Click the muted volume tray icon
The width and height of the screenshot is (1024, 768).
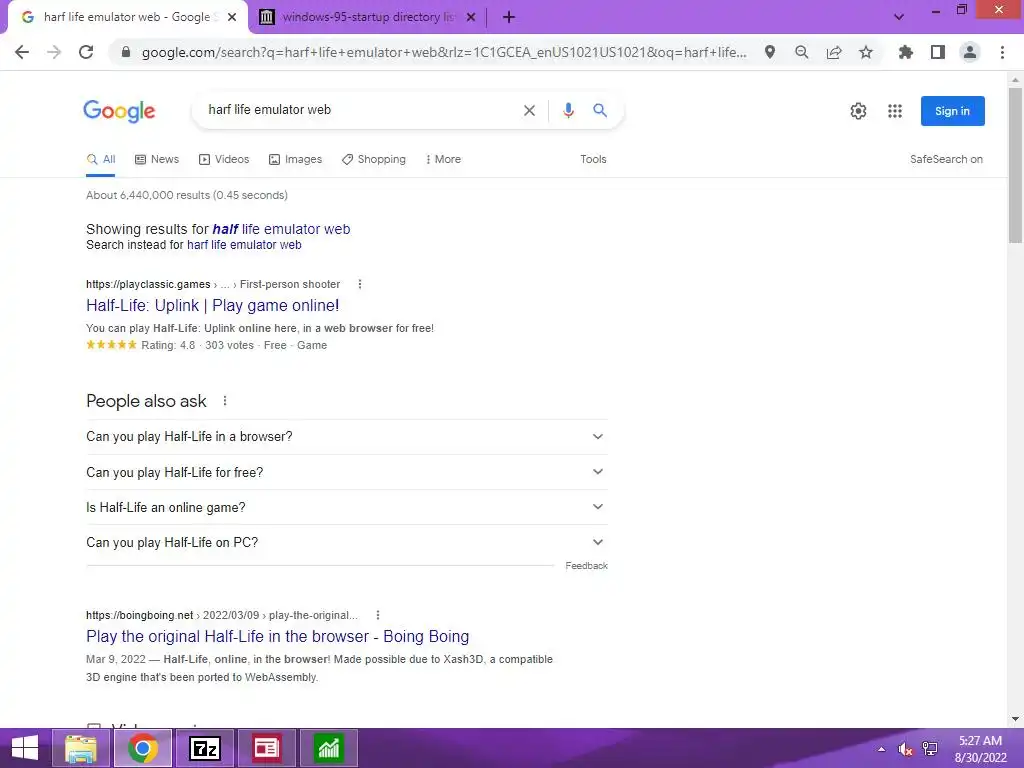pos(905,749)
